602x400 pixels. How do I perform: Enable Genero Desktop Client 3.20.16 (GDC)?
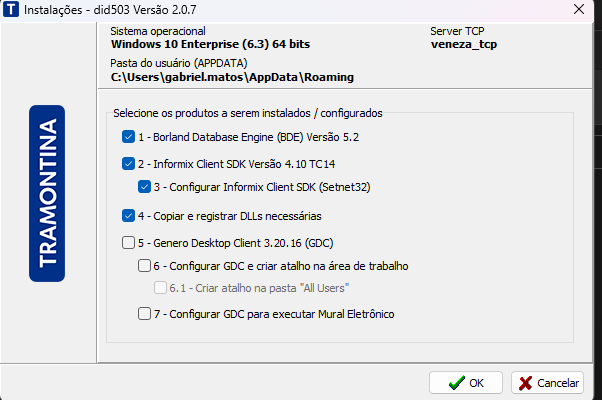[x=128, y=242]
